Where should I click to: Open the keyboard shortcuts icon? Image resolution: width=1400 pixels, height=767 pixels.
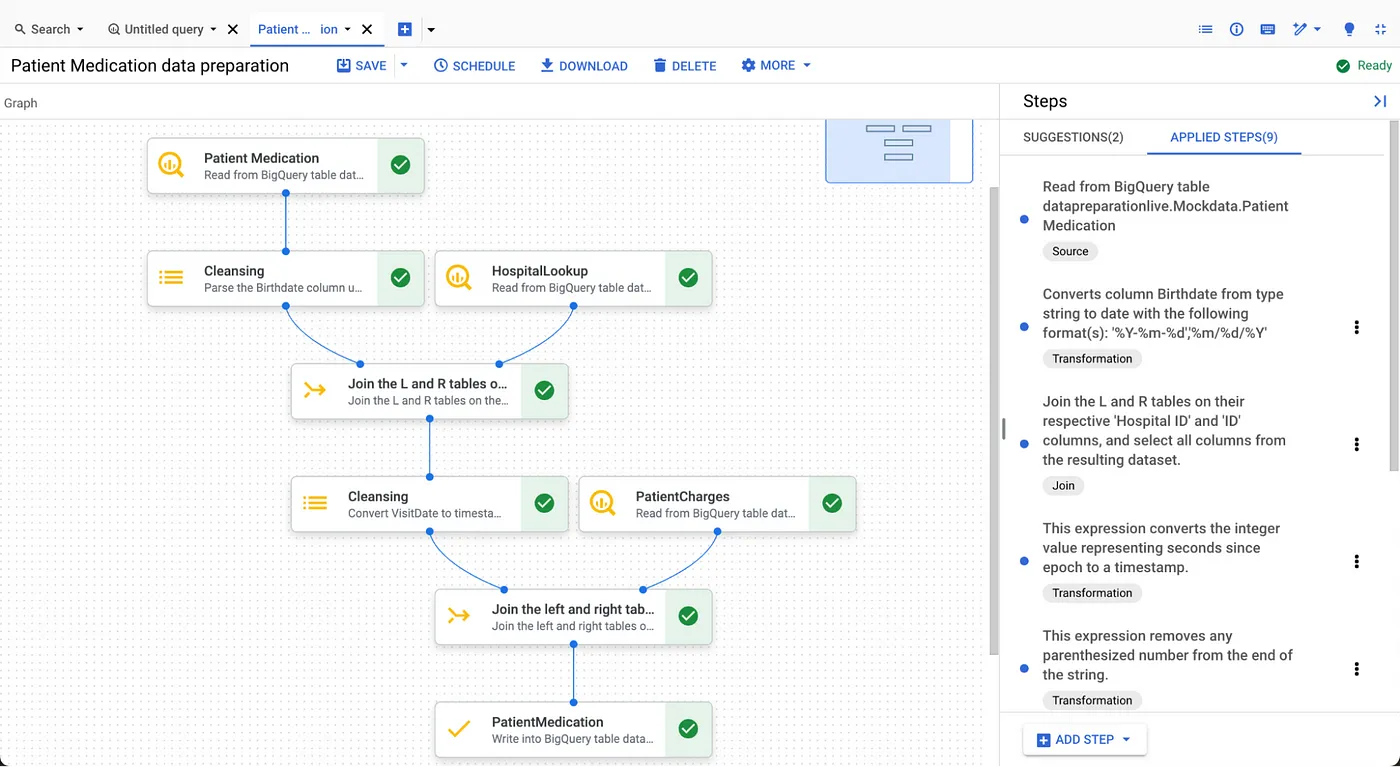click(x=1267, y=29)
